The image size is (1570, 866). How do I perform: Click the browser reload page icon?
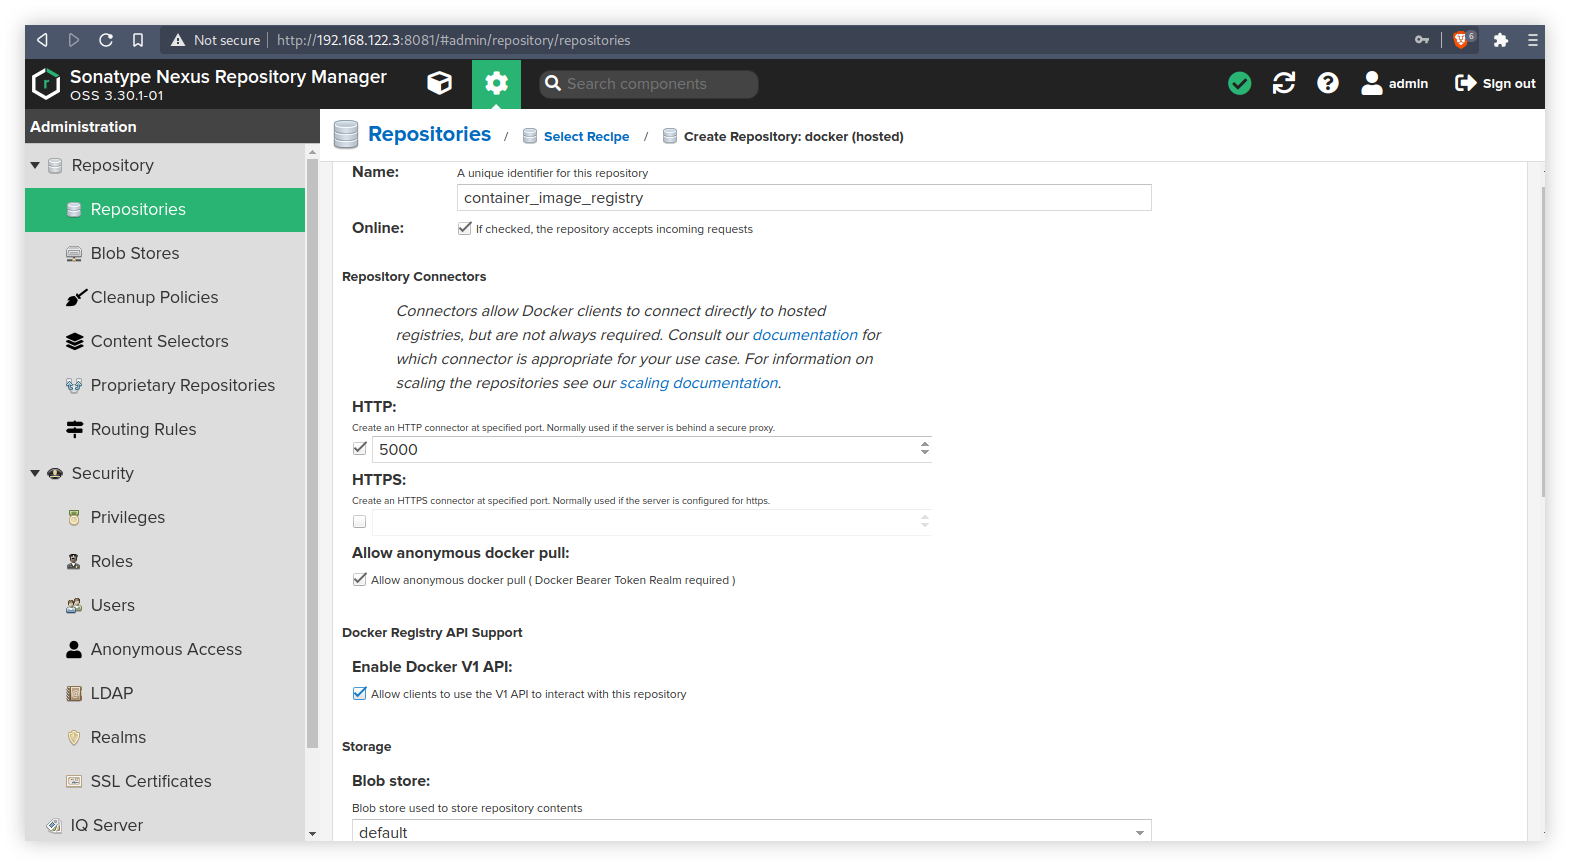(106, 40)
